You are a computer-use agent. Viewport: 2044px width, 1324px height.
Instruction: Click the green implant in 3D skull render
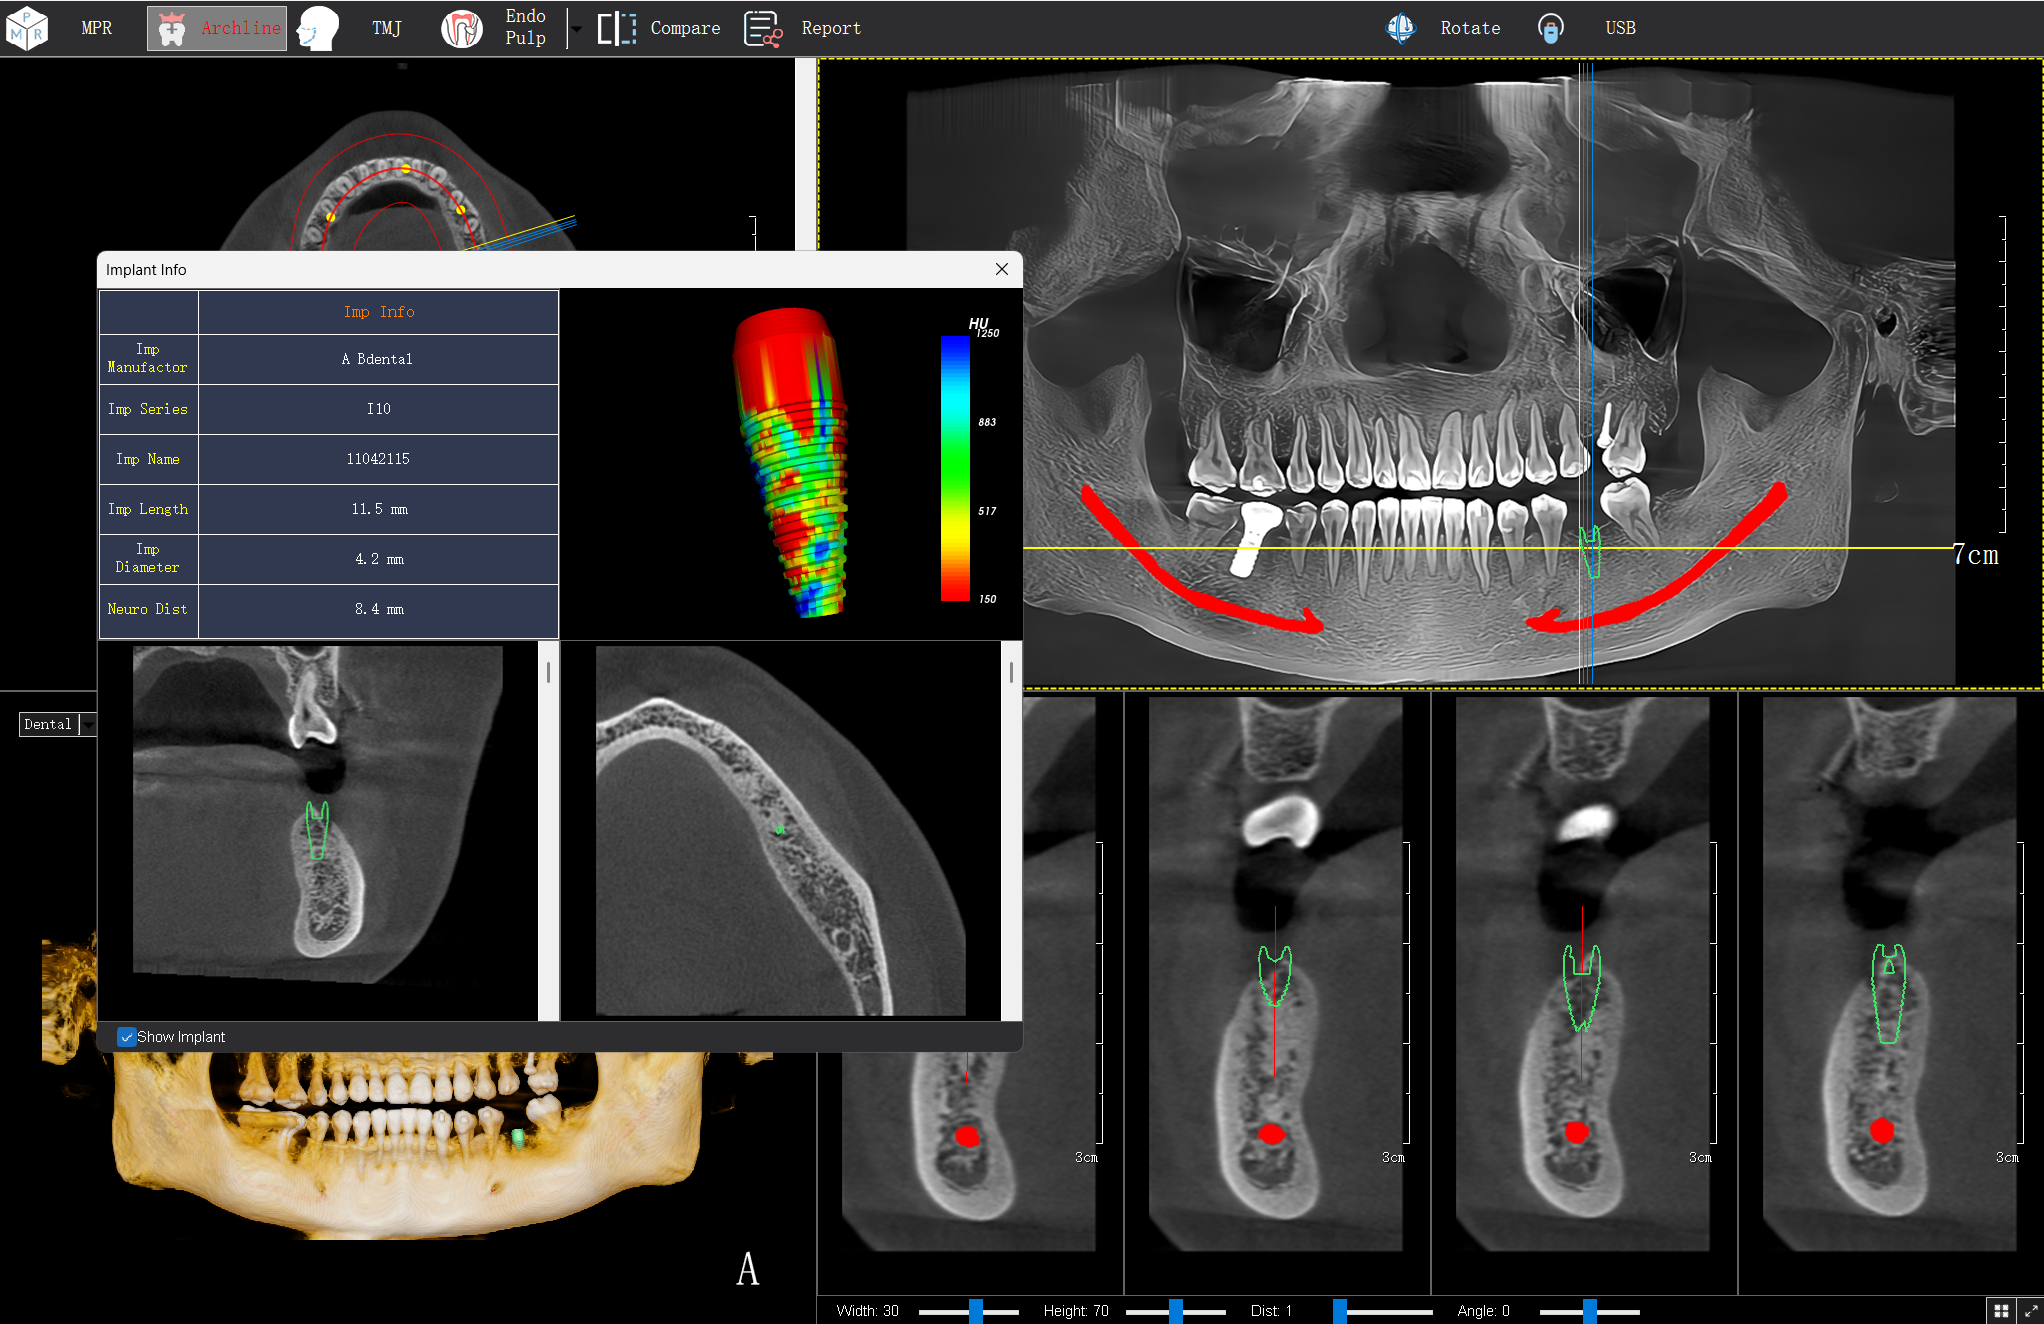point(518,1137)
